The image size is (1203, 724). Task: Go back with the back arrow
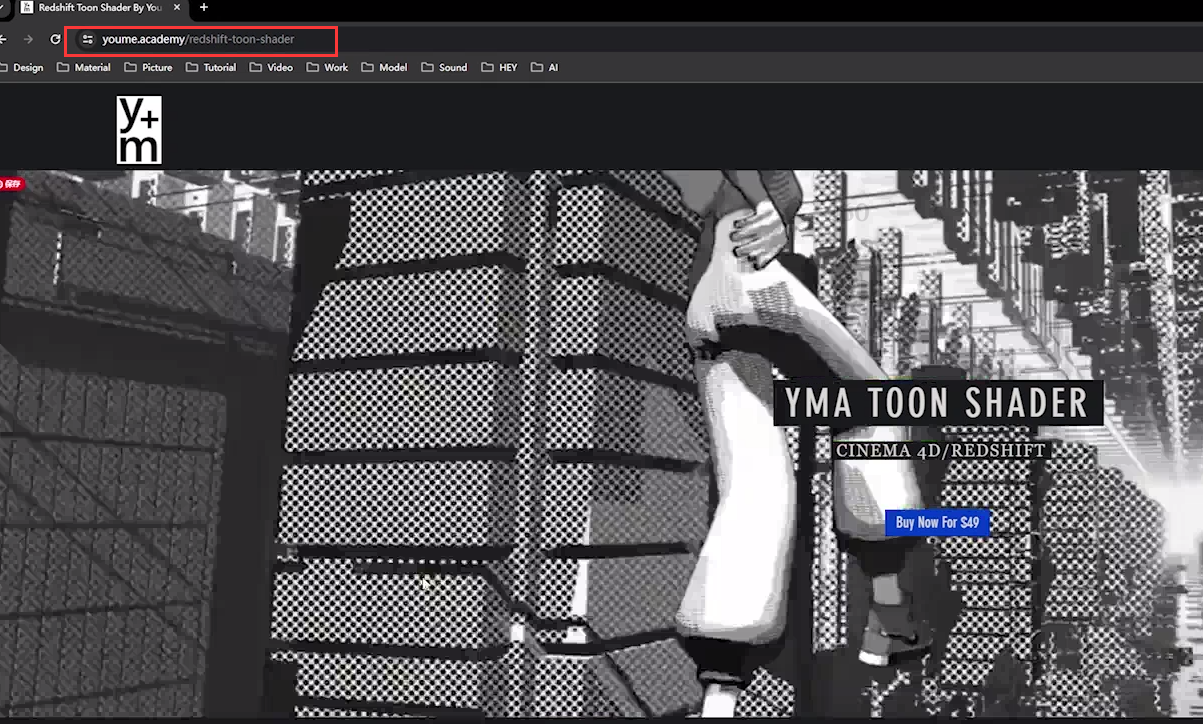click(x=4, y=39)
